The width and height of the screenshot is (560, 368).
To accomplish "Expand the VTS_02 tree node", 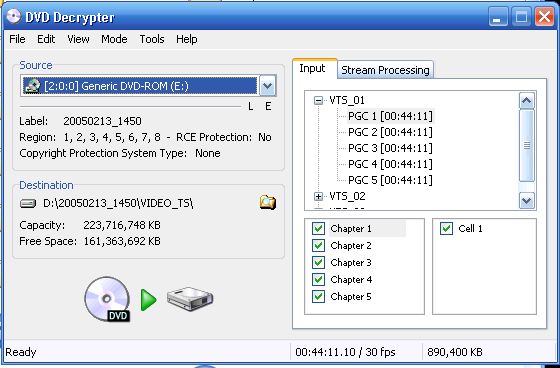I will 318,196.
